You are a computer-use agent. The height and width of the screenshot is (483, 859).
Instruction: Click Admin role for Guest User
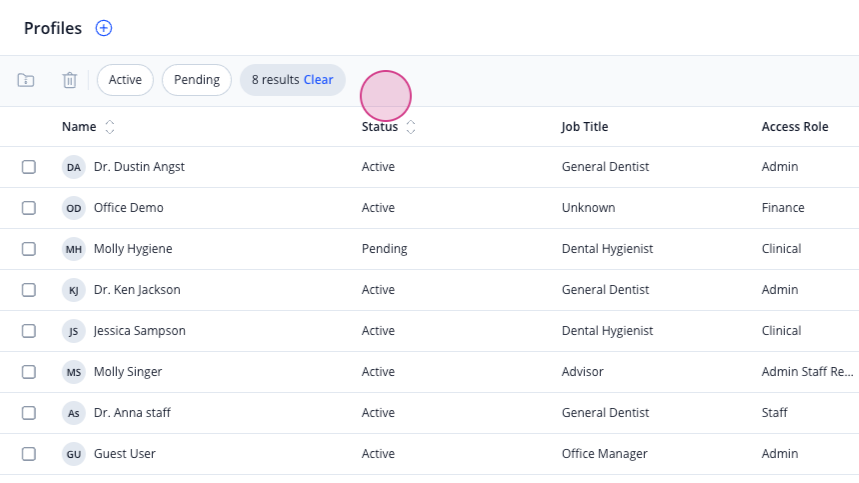780,454
